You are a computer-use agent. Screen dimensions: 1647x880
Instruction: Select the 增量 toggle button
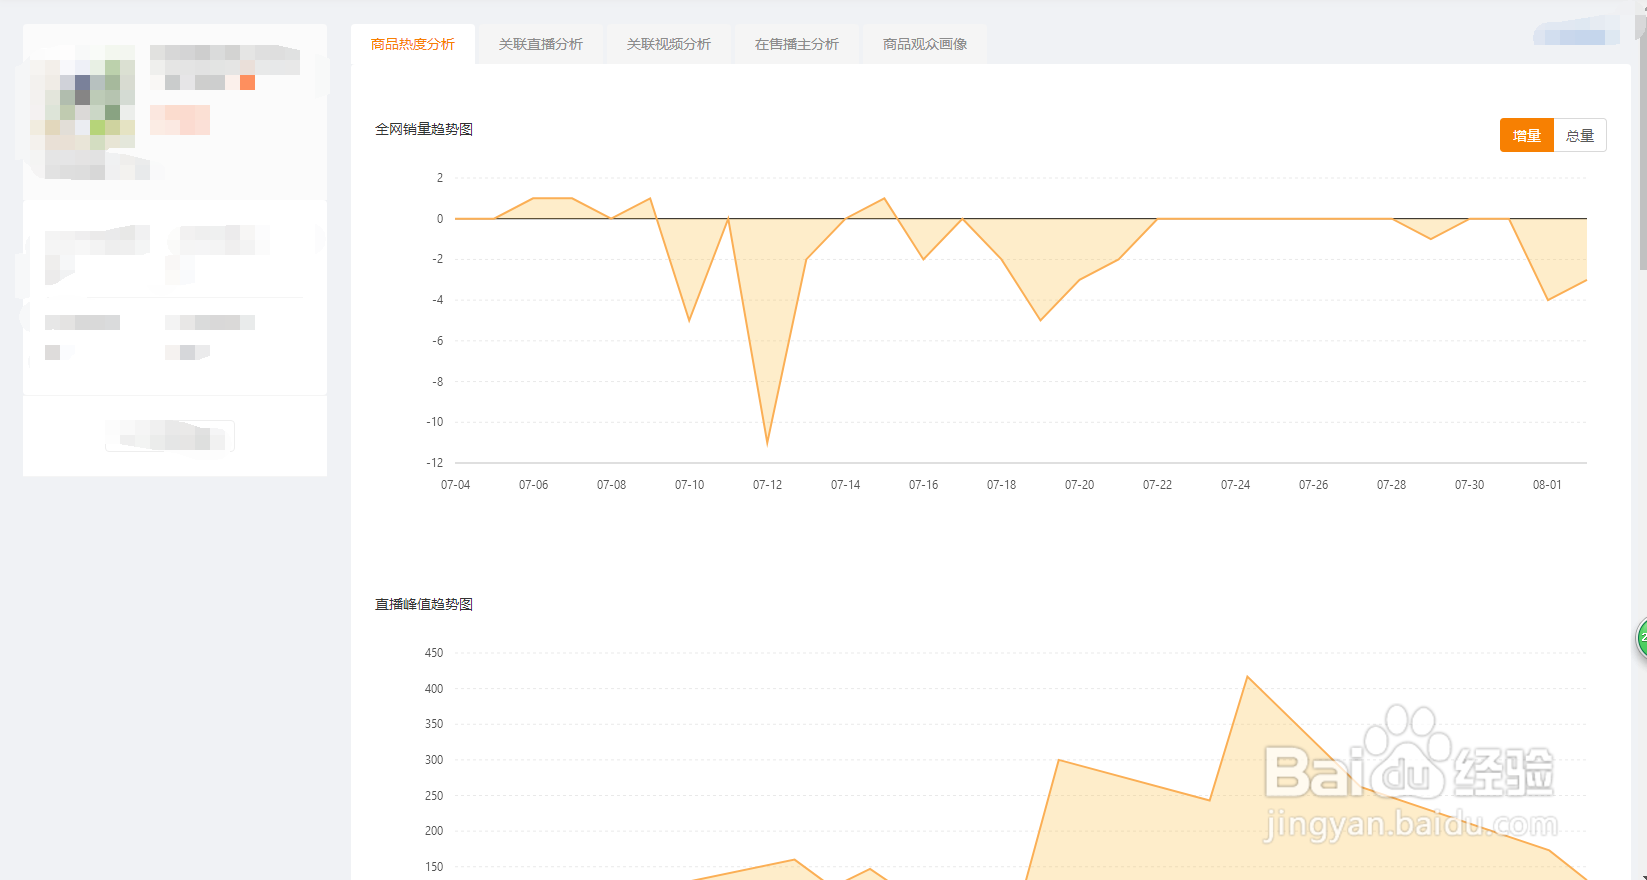click(x=1527, y=135)
